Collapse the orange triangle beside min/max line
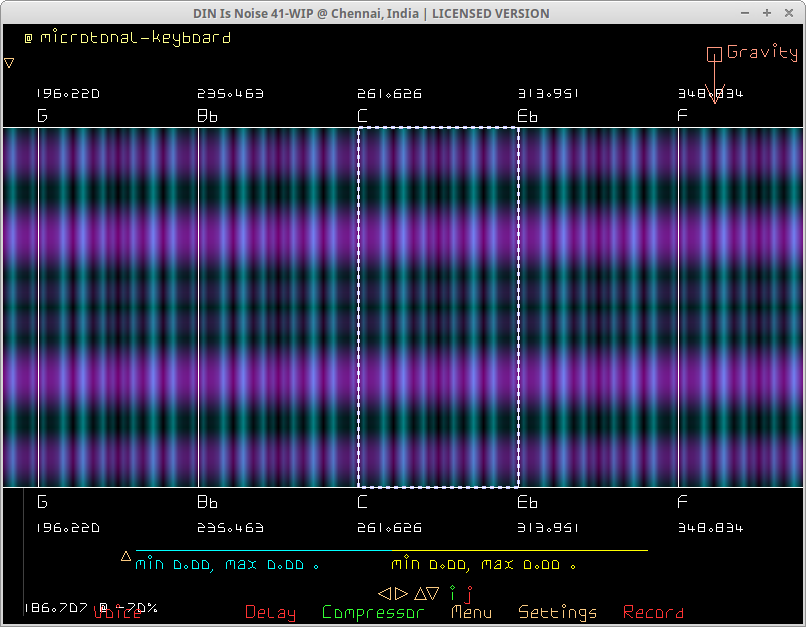 point(126,556)
